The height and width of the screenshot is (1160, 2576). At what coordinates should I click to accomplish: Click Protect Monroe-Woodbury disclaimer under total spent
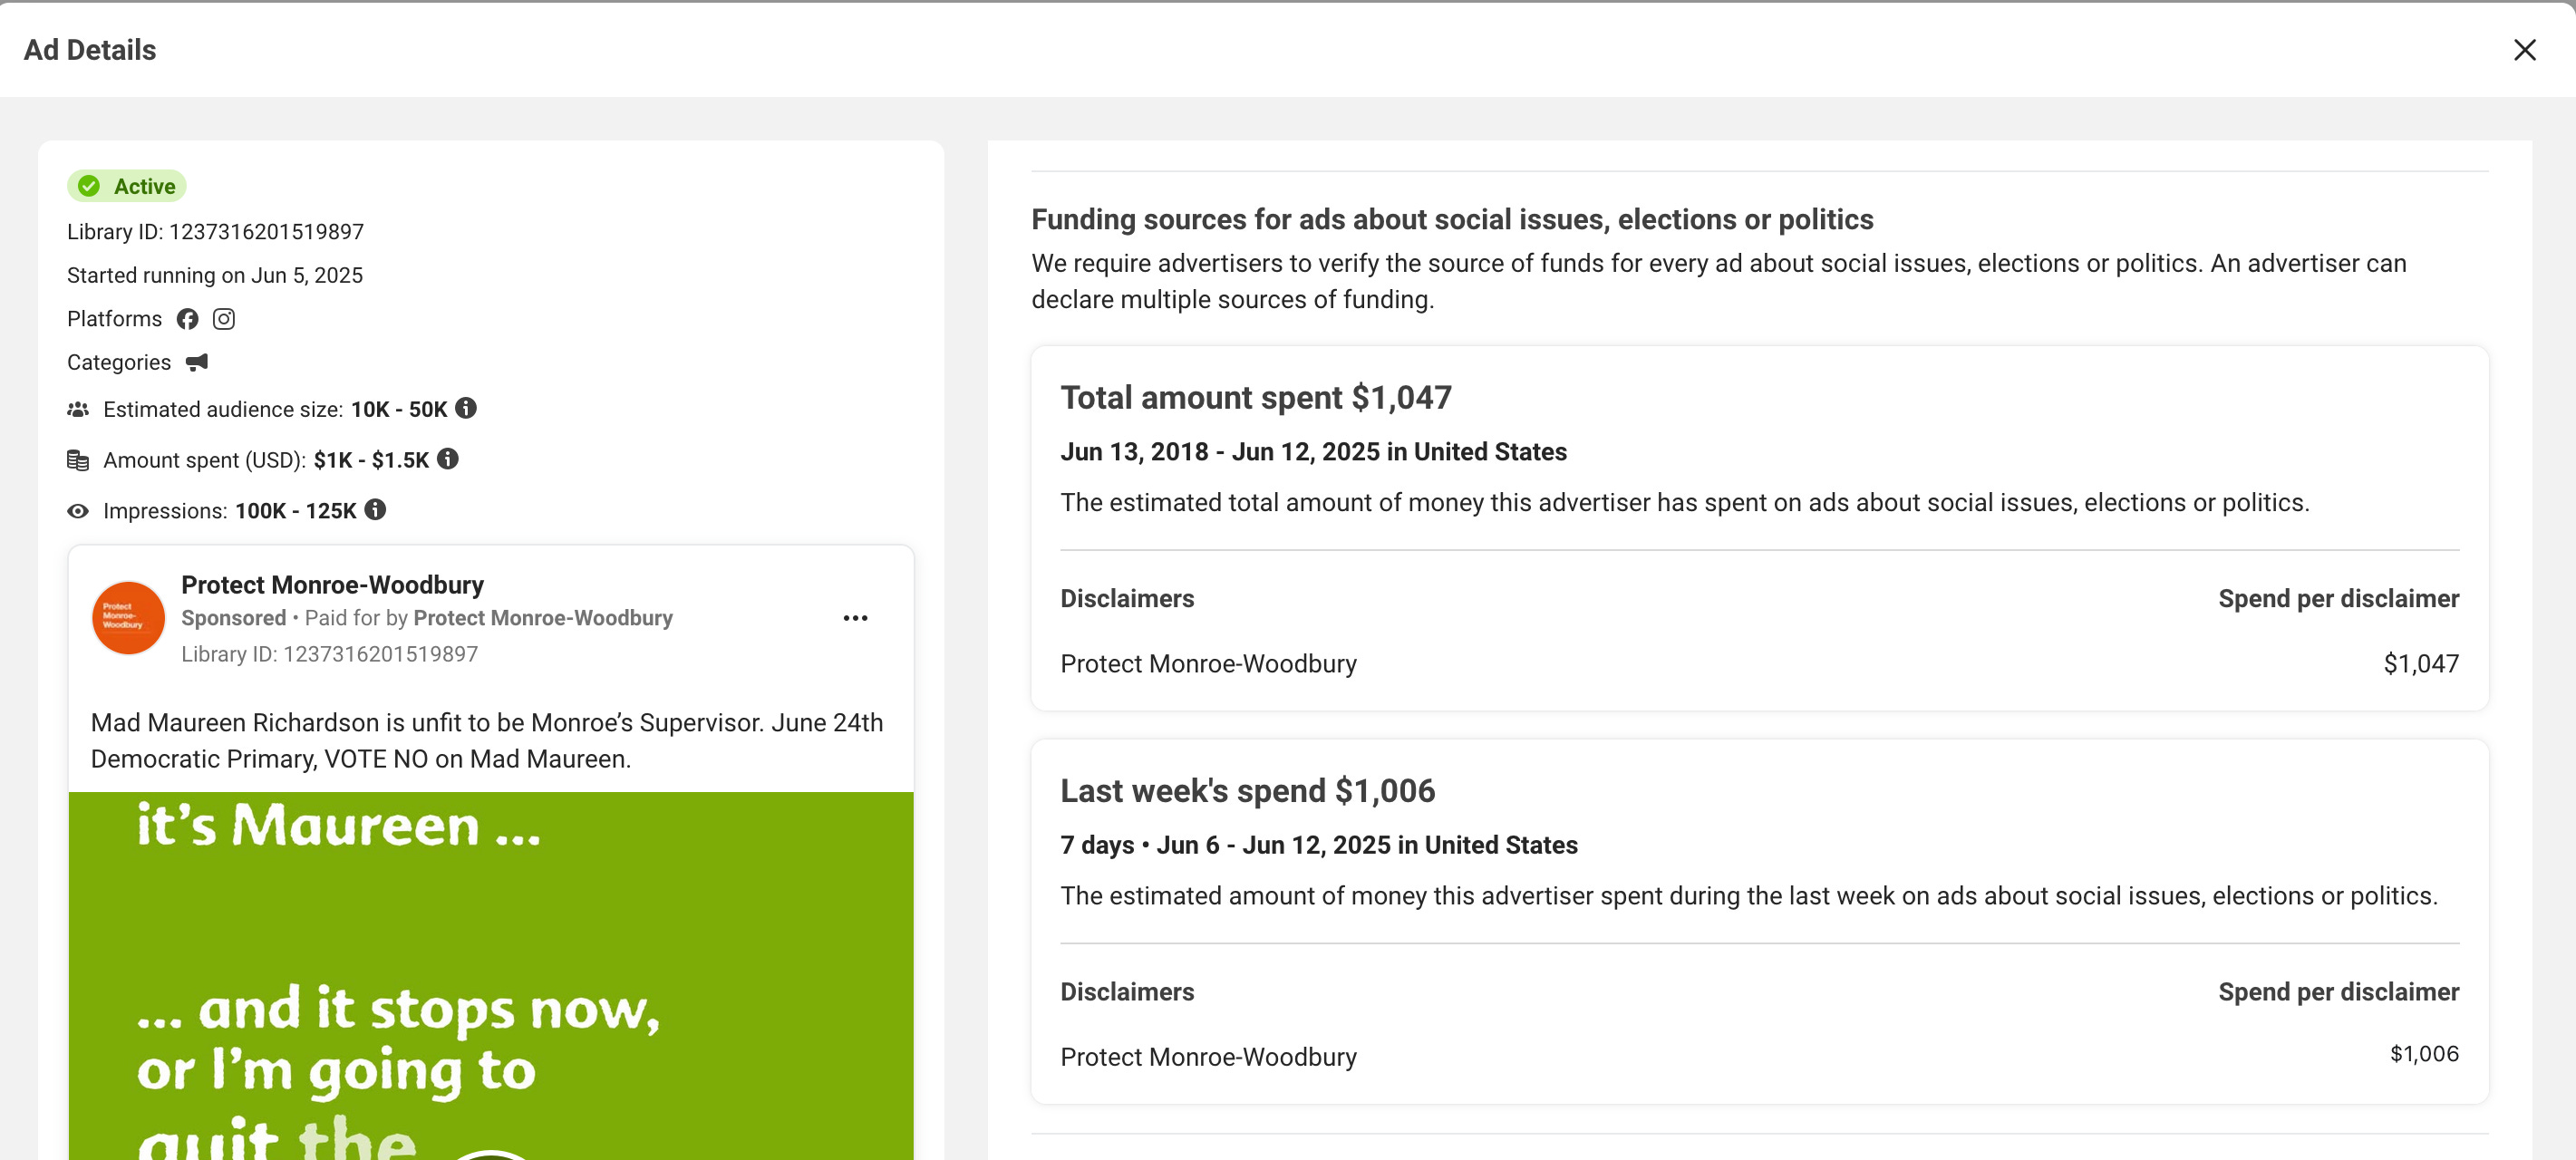[1208, 664]
